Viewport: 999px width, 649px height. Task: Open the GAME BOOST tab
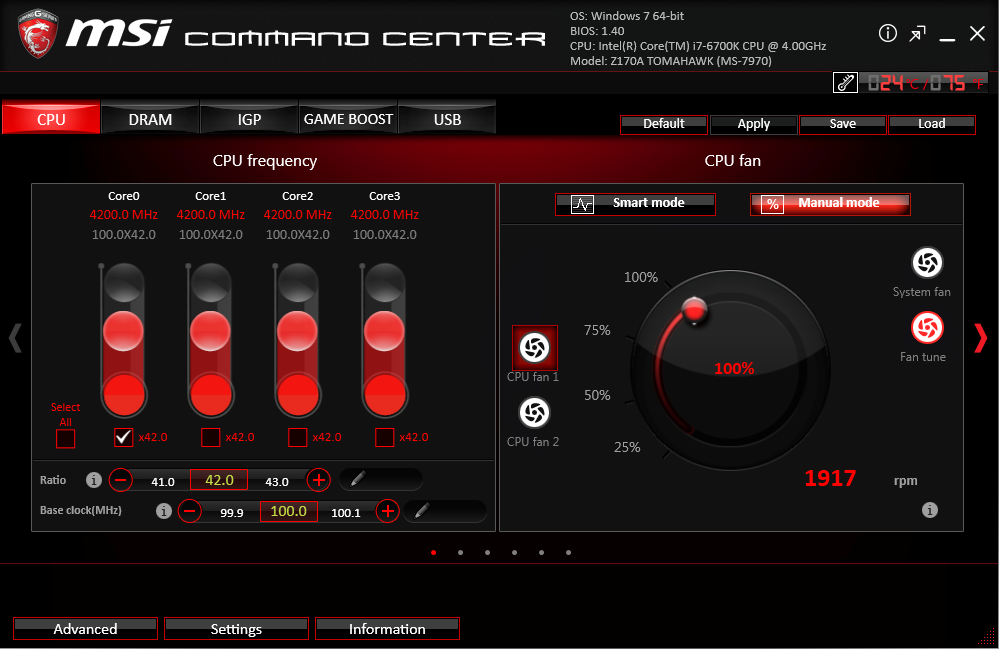coord(348,119)
